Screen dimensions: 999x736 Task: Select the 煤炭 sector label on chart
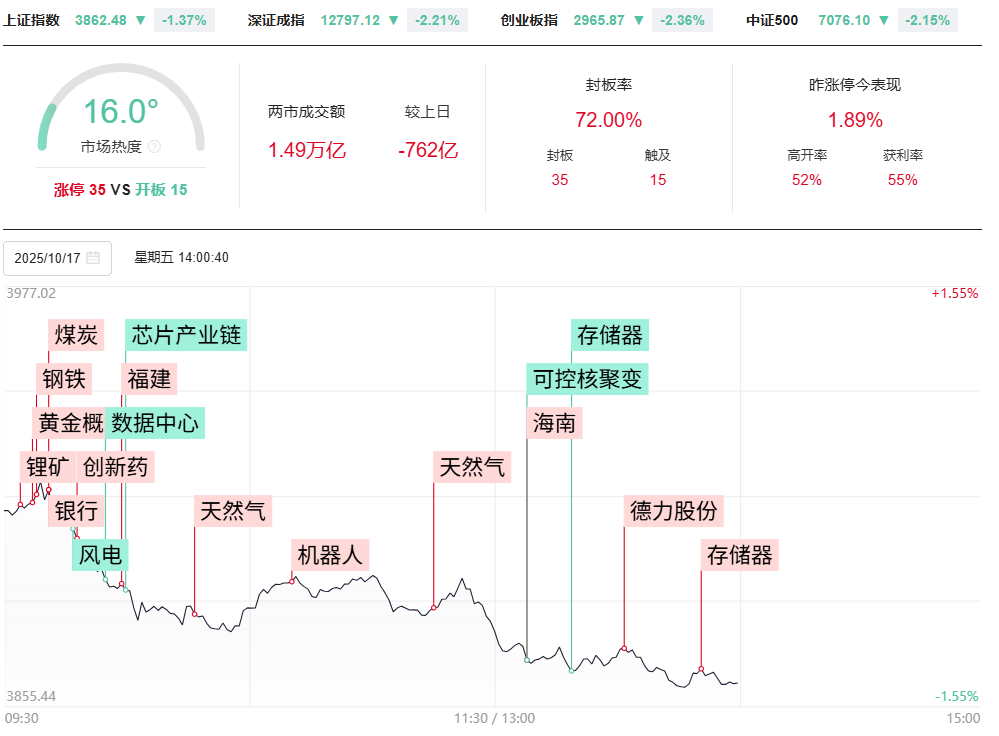tap(76, 335)
